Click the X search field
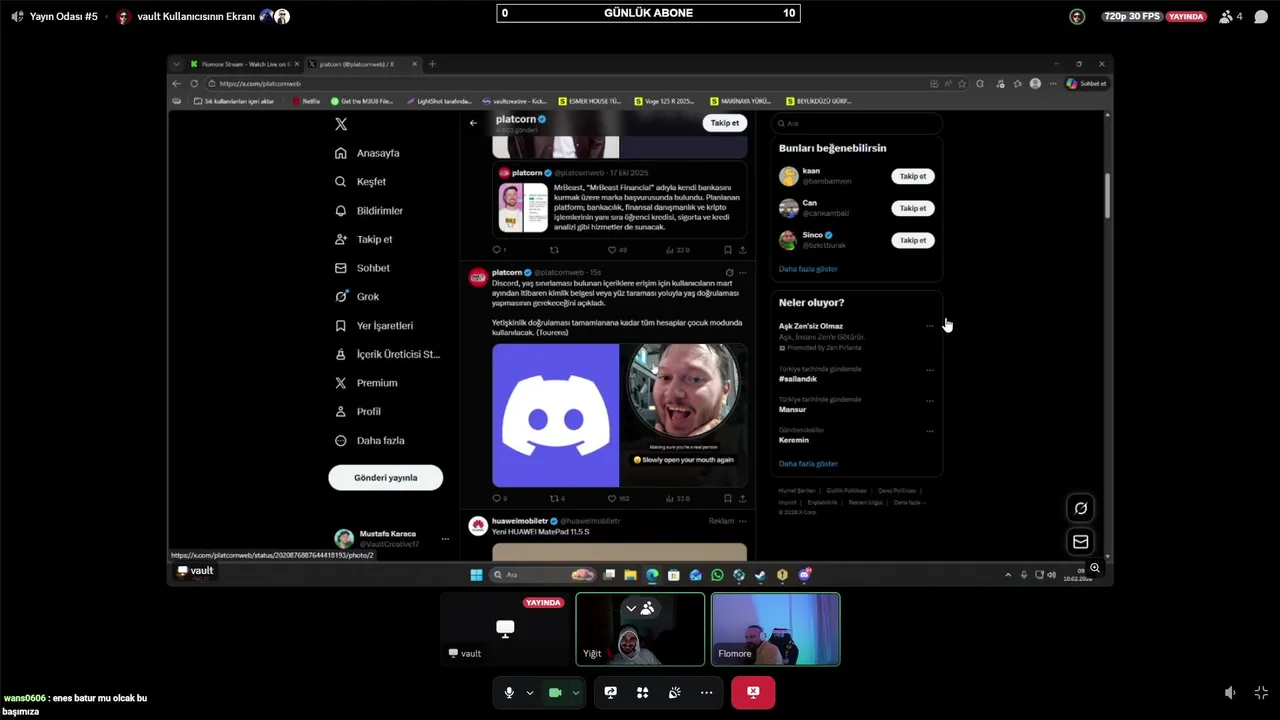This screenshot has width=1280, height=720. [856, 123]
